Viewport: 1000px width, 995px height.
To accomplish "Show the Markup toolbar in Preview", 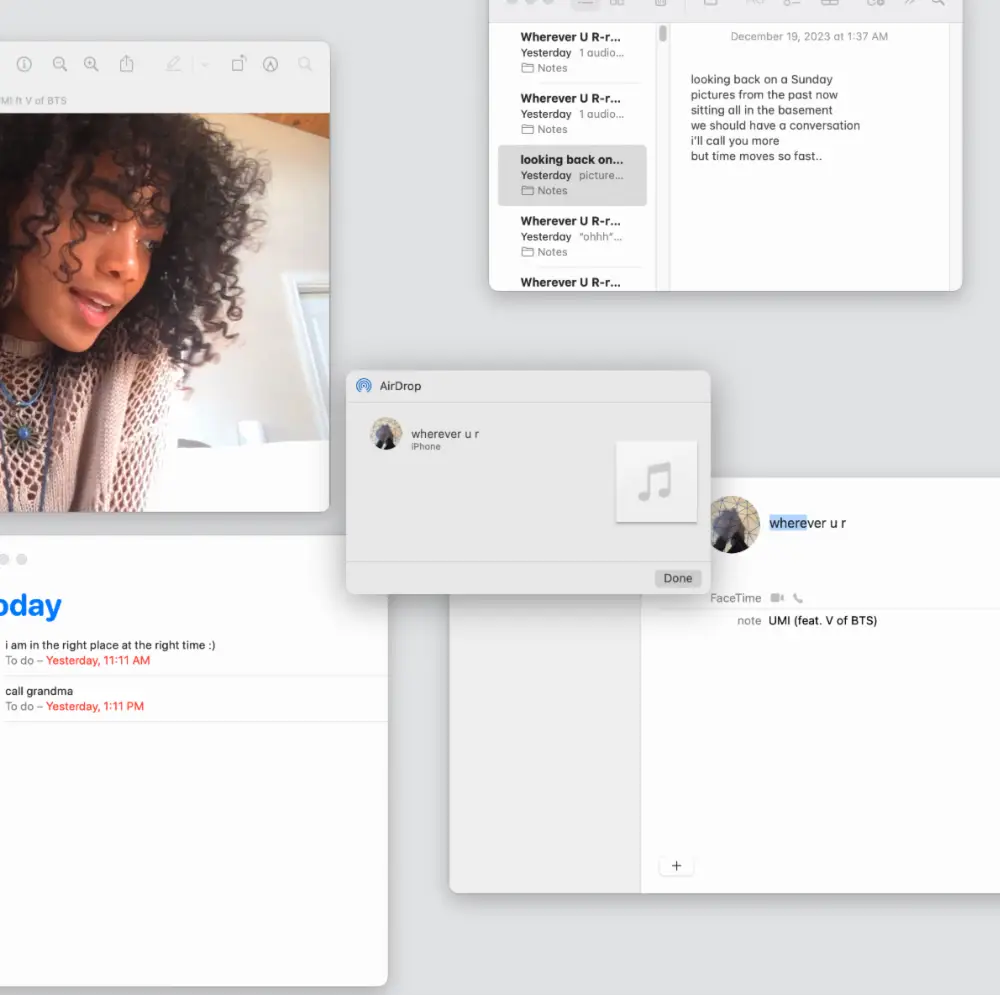I will [270, 64].
